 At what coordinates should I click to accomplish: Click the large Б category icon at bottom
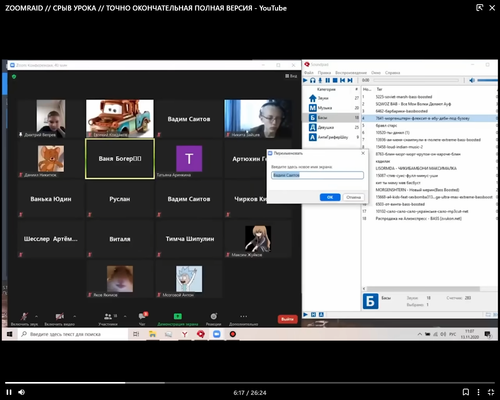click(370, 301)
